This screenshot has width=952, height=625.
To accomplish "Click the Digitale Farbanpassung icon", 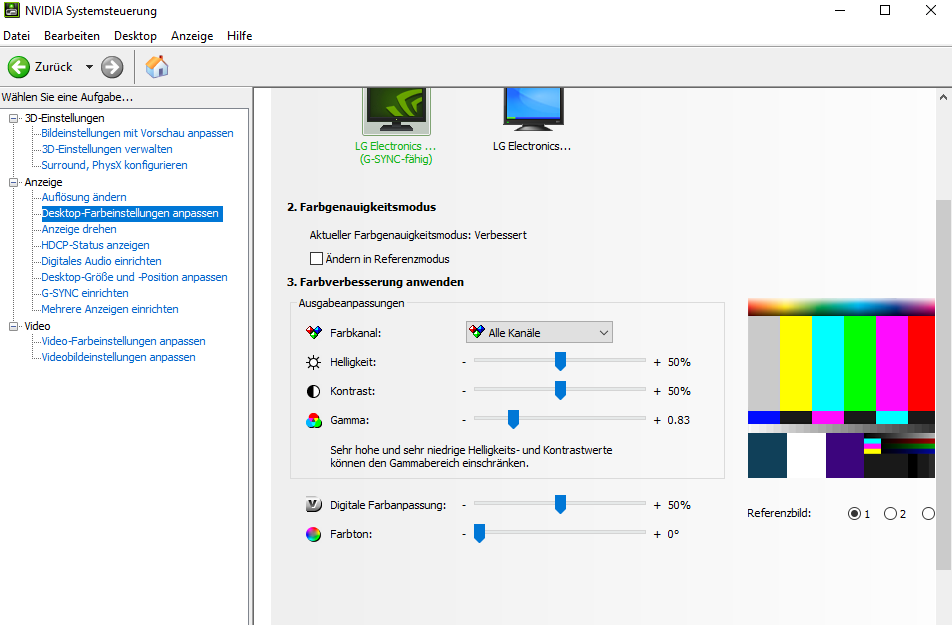I will (x=313, y=505).
